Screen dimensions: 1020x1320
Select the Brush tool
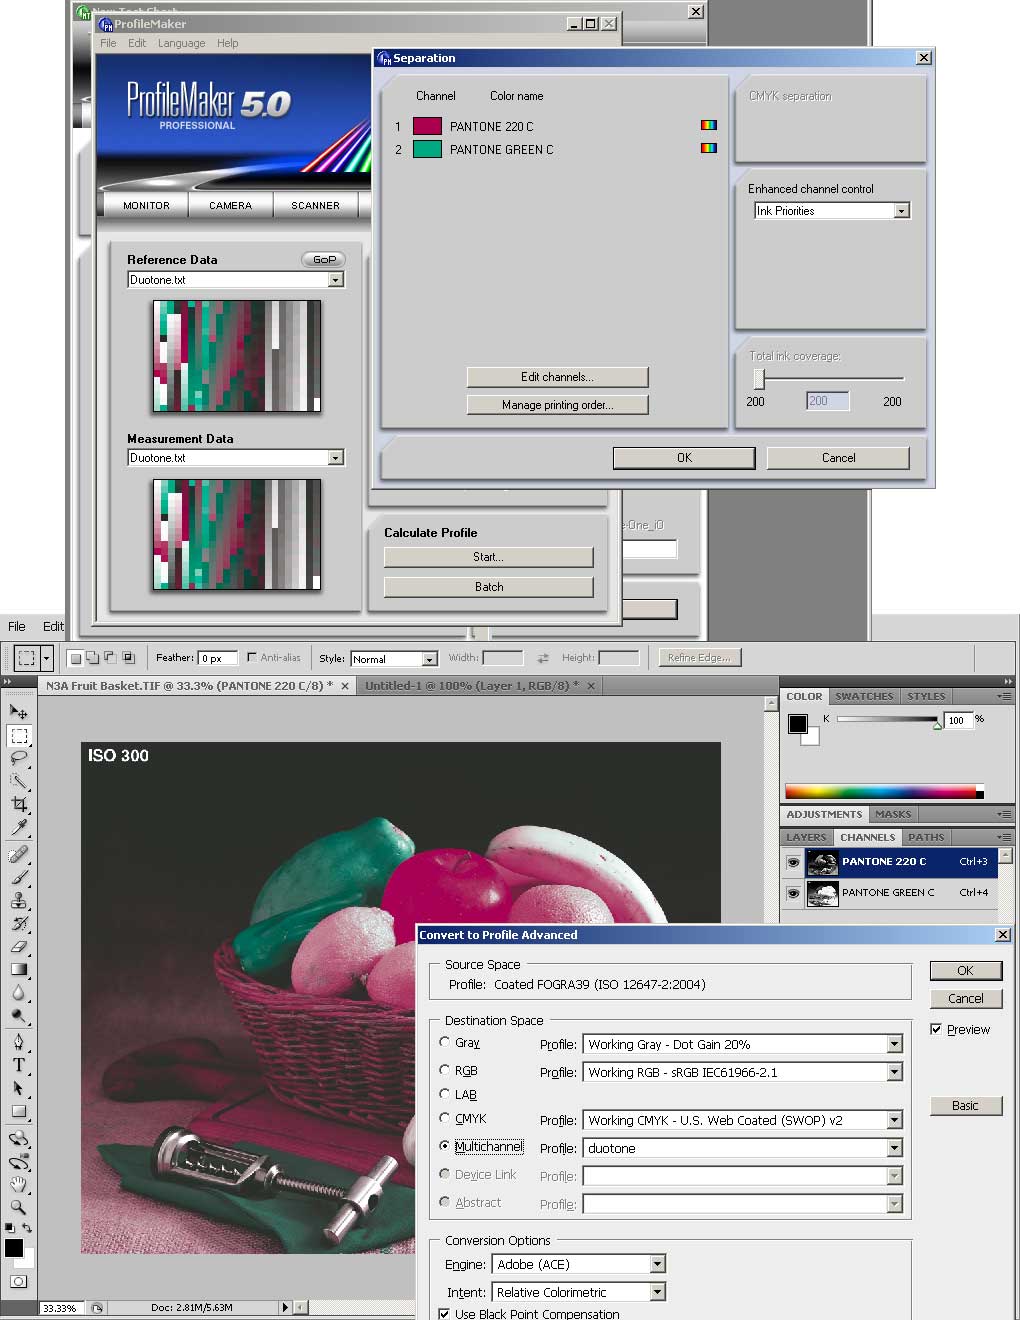[x=19, y=877]
